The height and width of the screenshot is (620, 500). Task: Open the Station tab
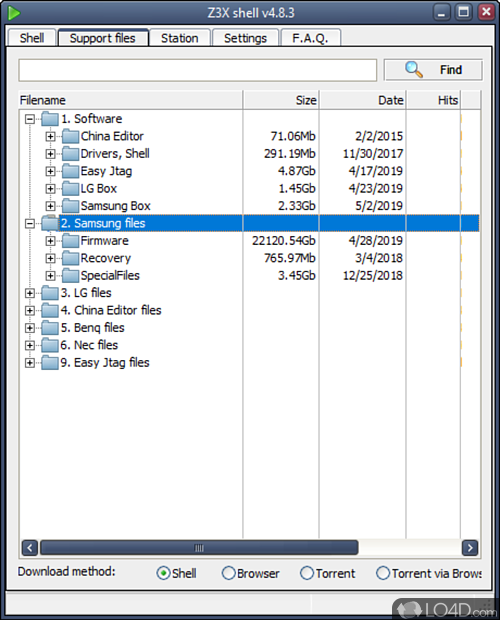(180, 38)
